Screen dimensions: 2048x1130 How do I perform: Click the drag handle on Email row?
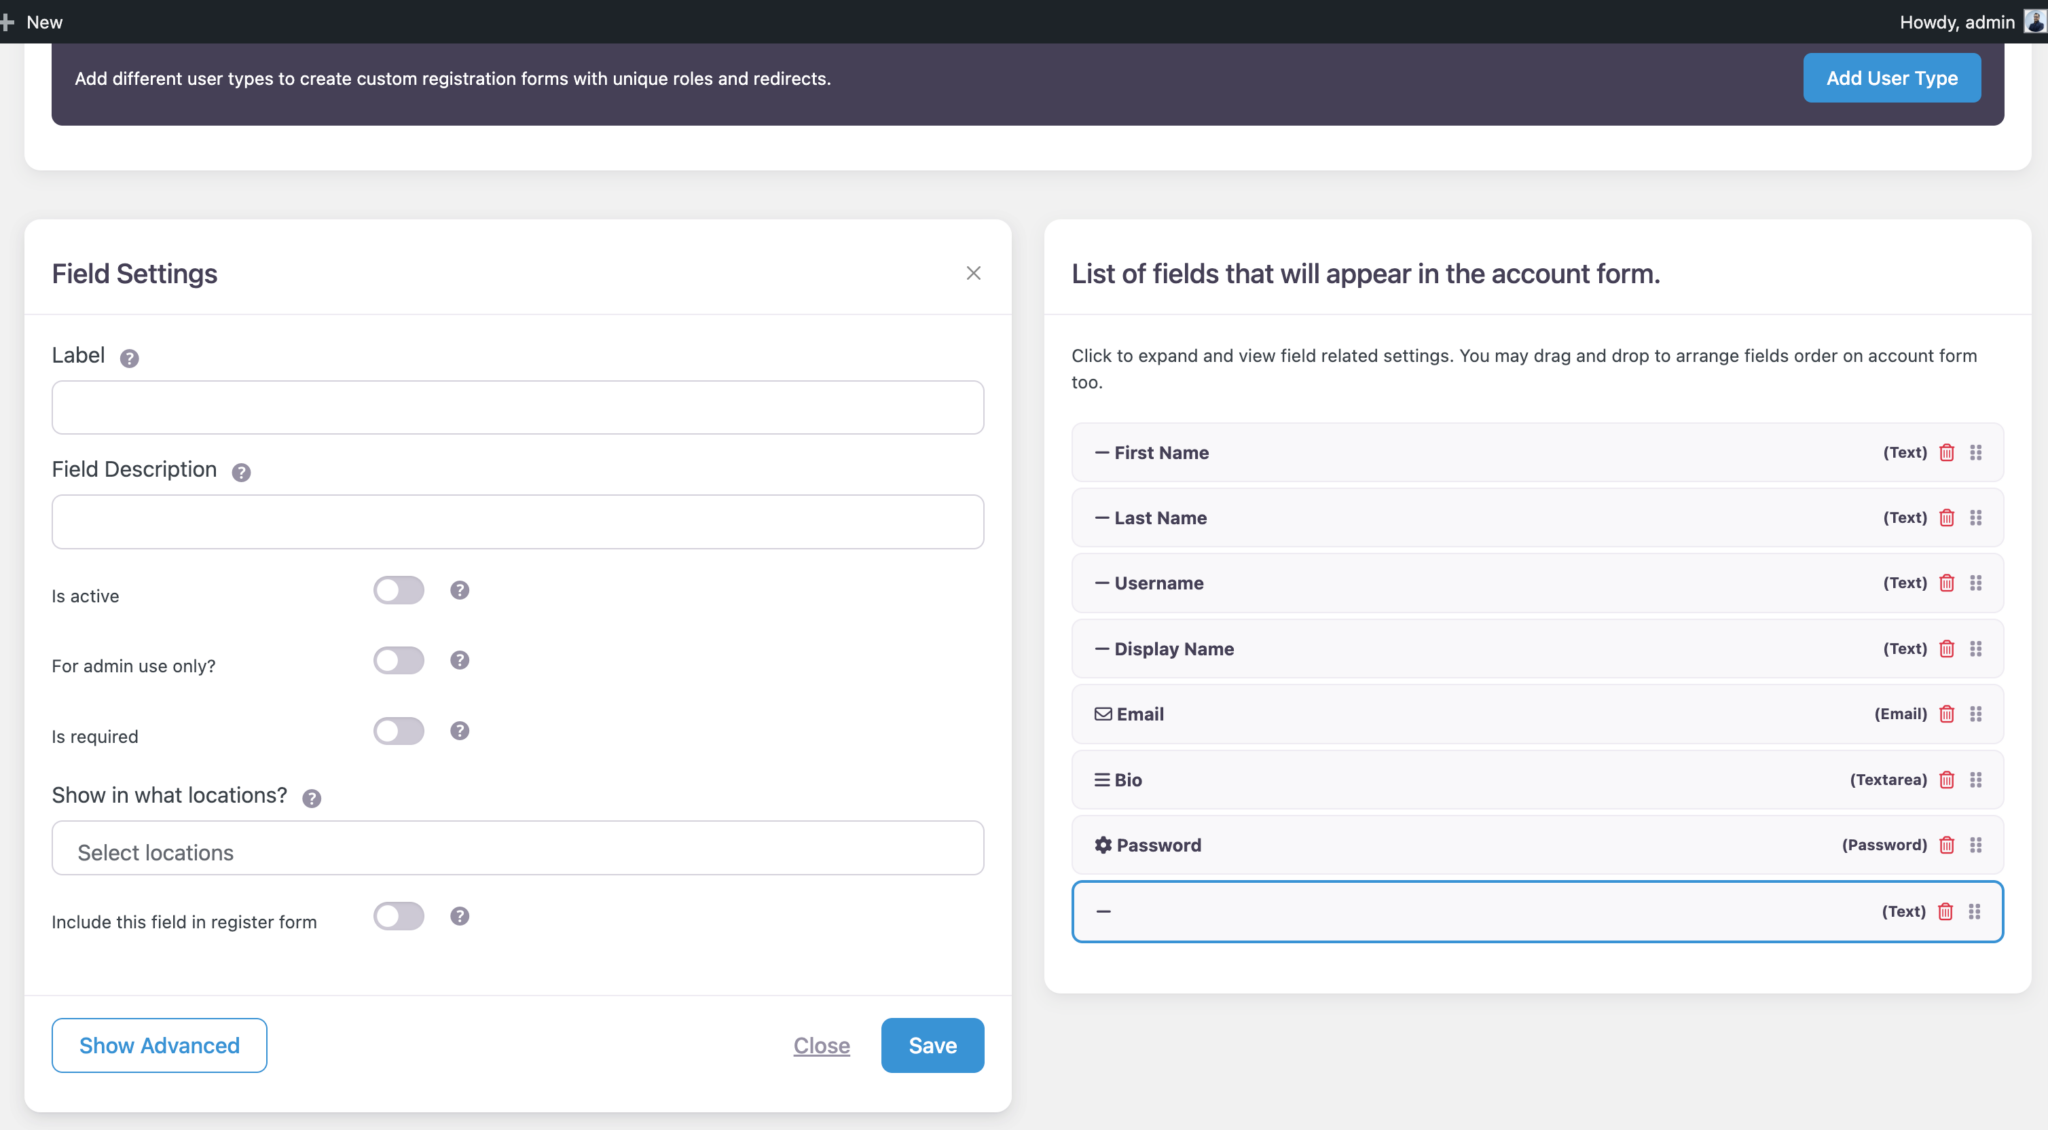click(1976, 714)
